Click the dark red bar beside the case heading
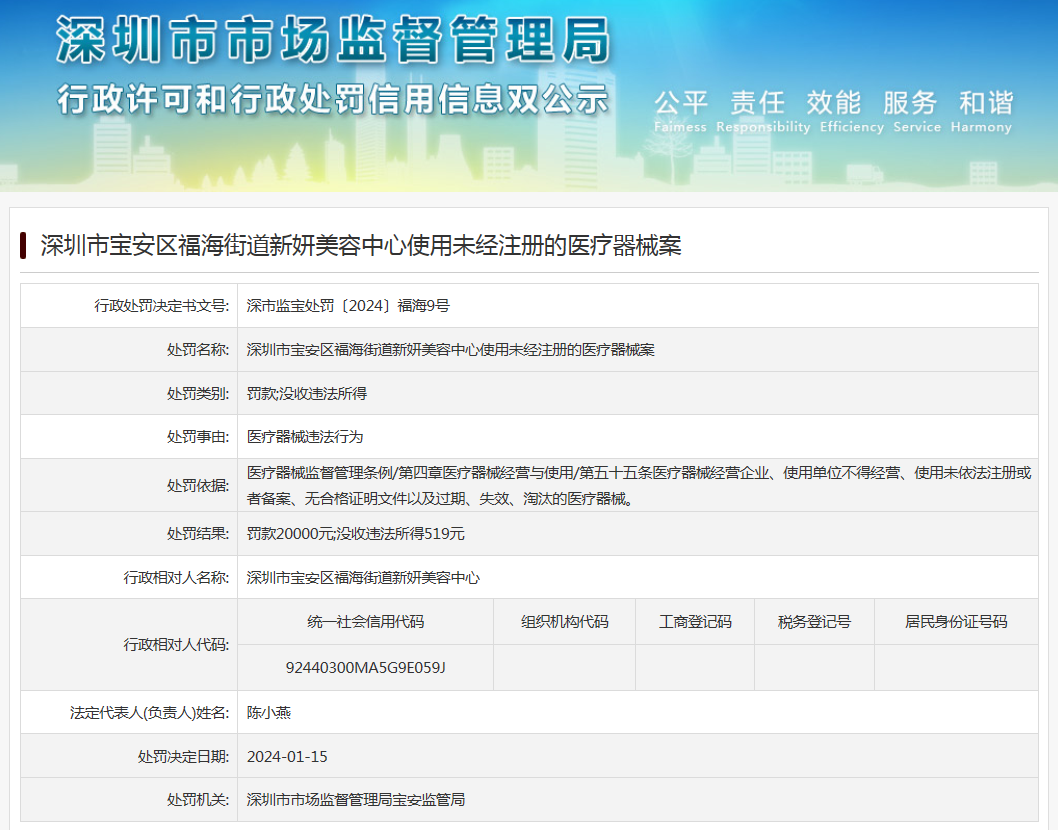 click(23, 246)
